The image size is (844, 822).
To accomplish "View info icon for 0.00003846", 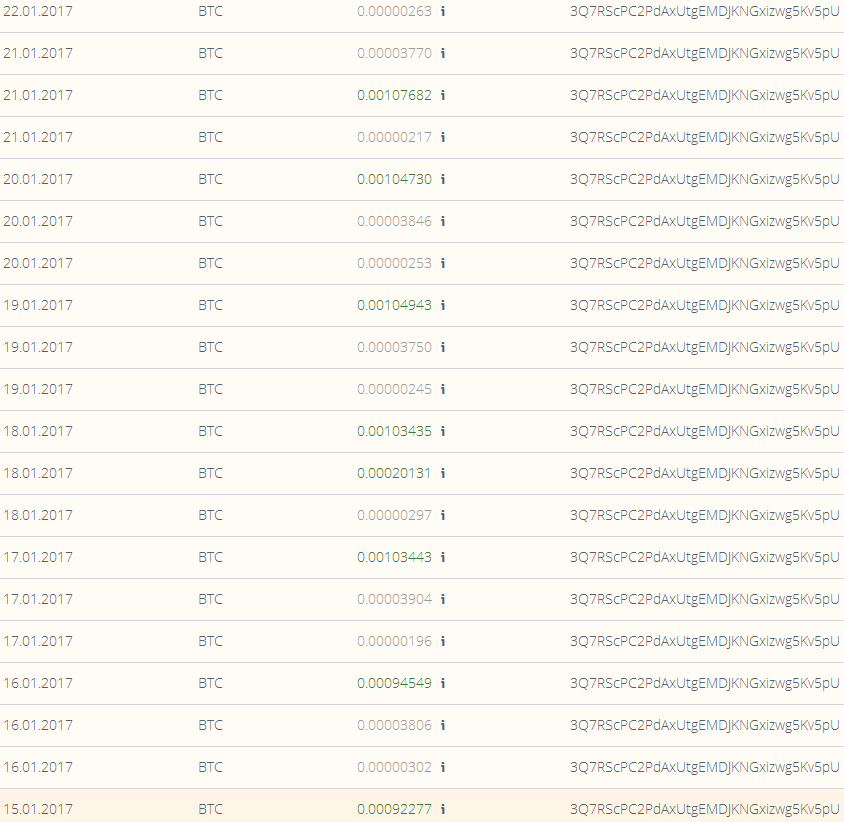I will click(x=443, y=221).
